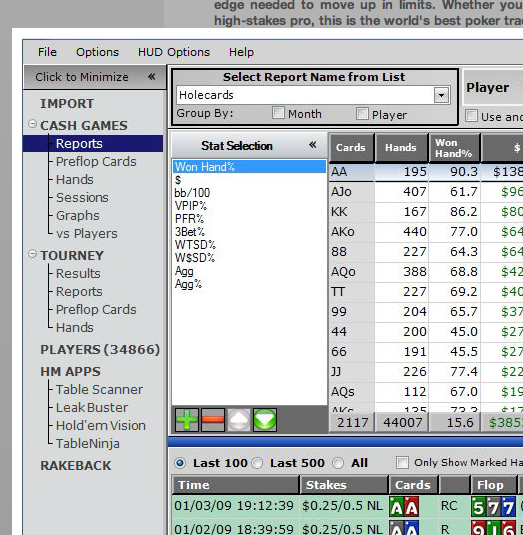This screenshot has width=523, height=535.
Task: Select WTSD% in stat list
Action: 195,245
